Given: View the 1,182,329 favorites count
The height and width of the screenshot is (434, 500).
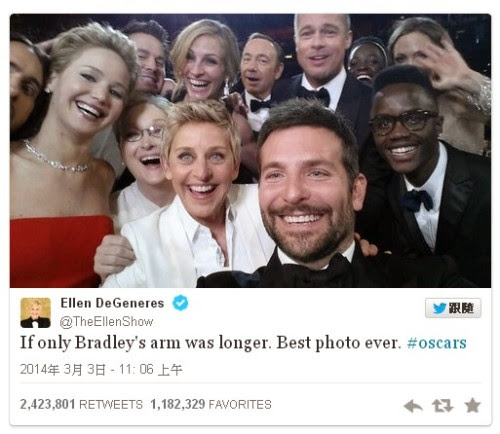Looking at the screenshot, I should pos(178,404).
